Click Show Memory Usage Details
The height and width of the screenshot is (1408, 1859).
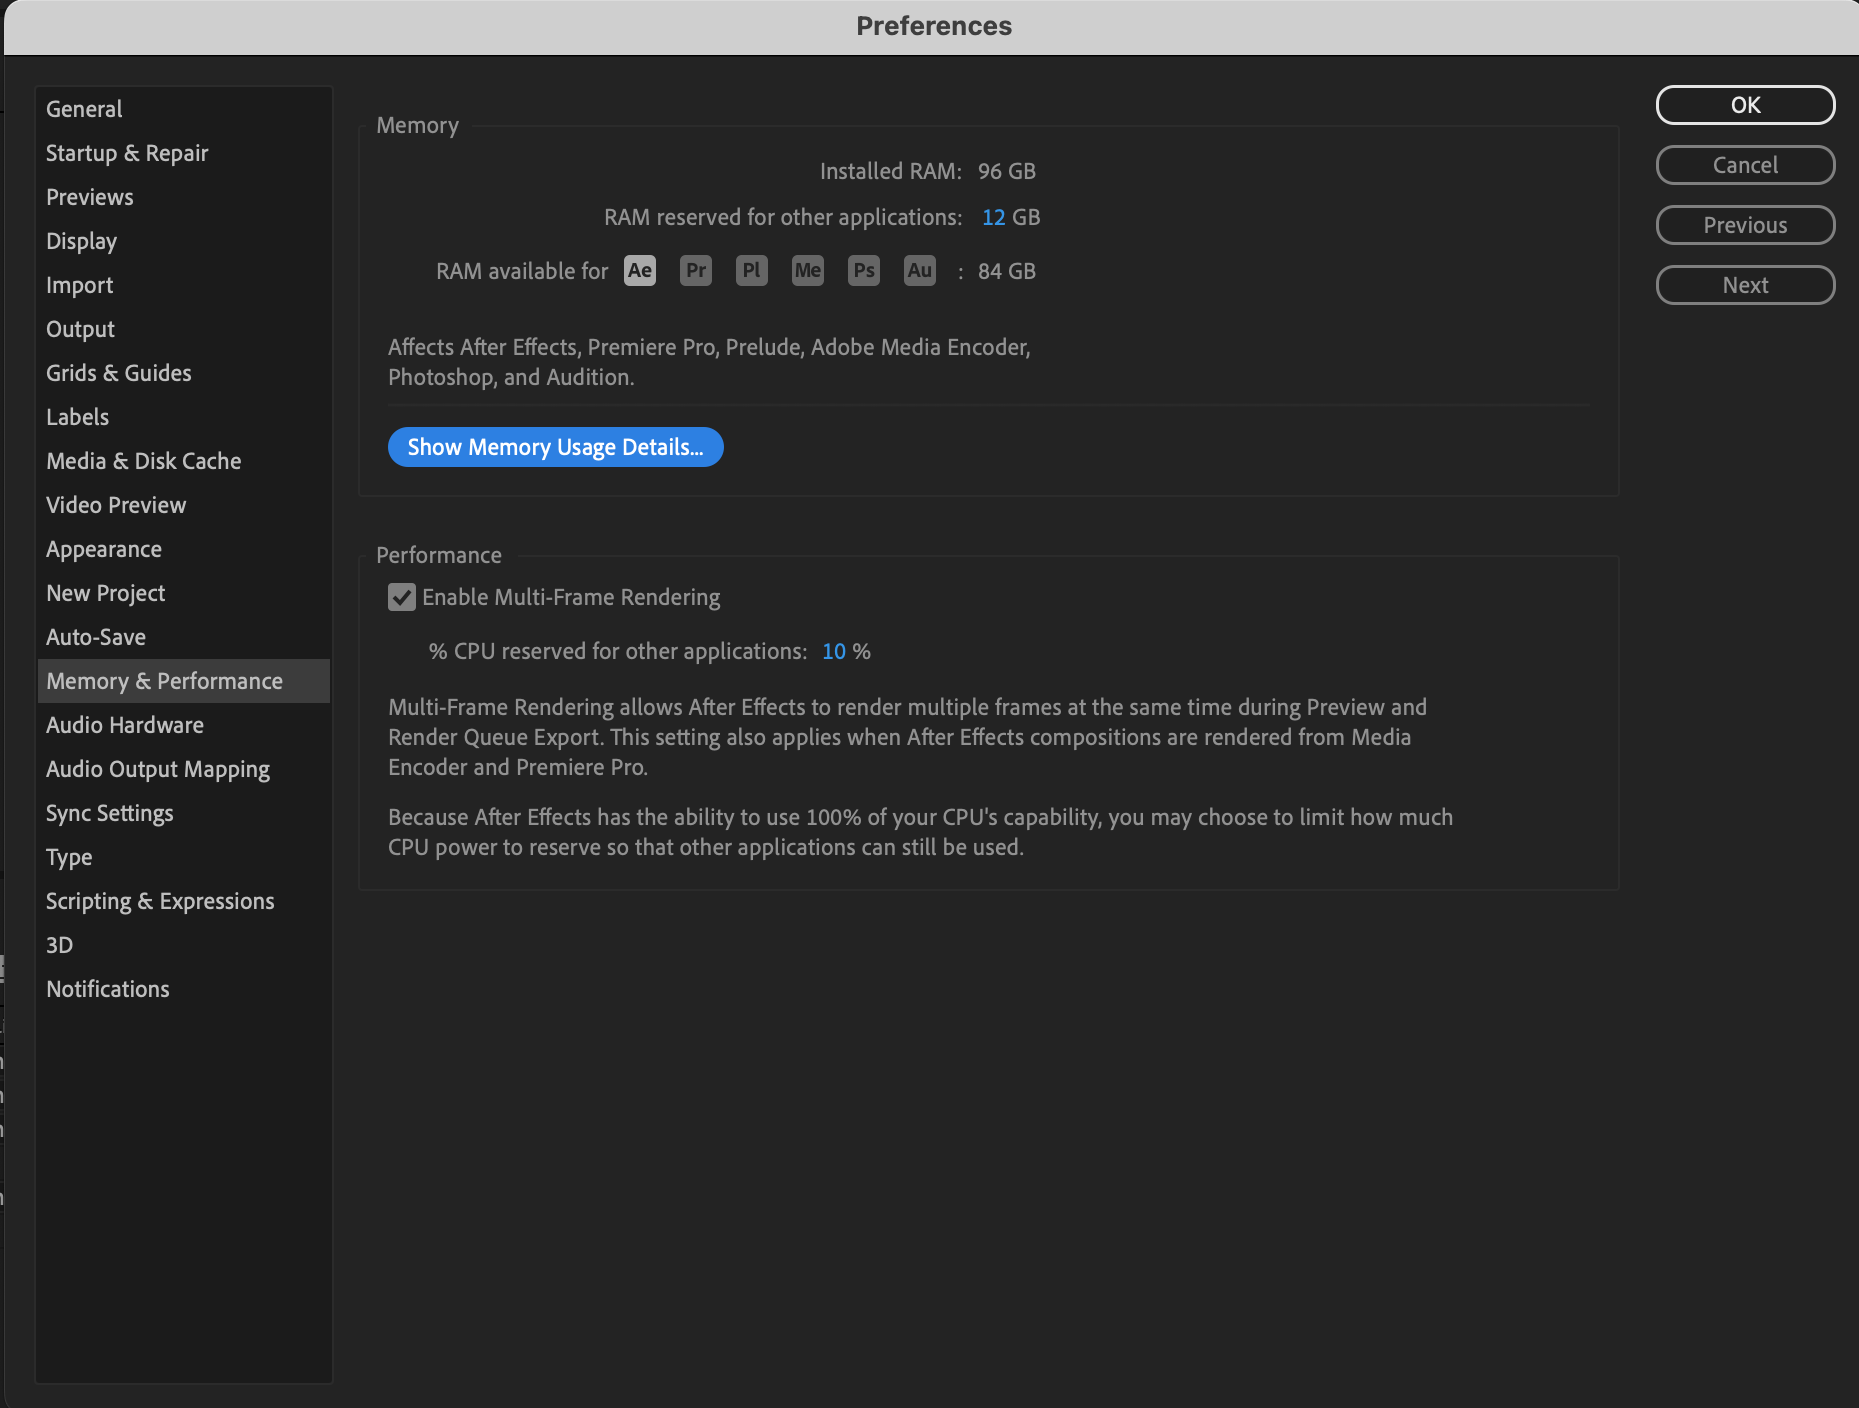(555, 447)
